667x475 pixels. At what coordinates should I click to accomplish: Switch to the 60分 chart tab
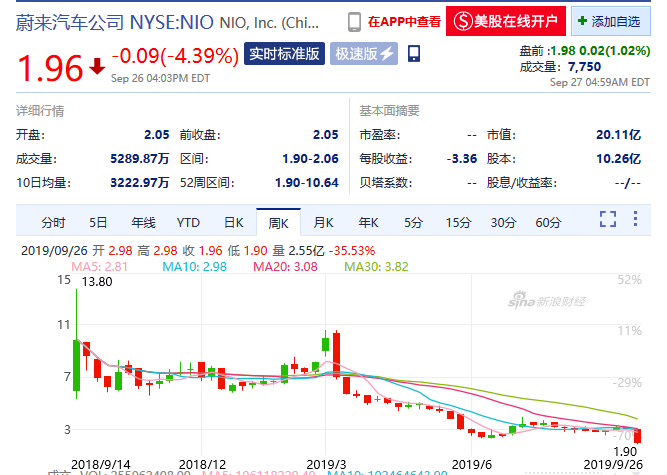point(548,222)
